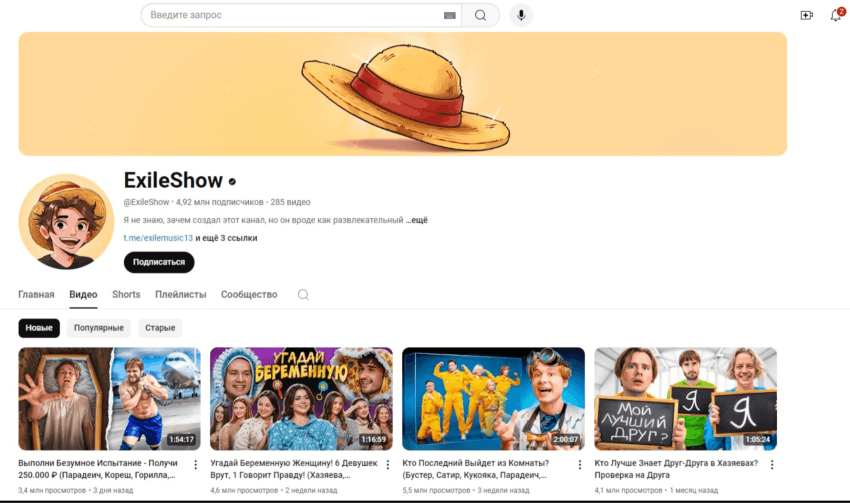Viewport: 850px width, 503px height.
Task: Click 3,4 млн просмотров • 3 дня назад
Action: tap(75, 491)
